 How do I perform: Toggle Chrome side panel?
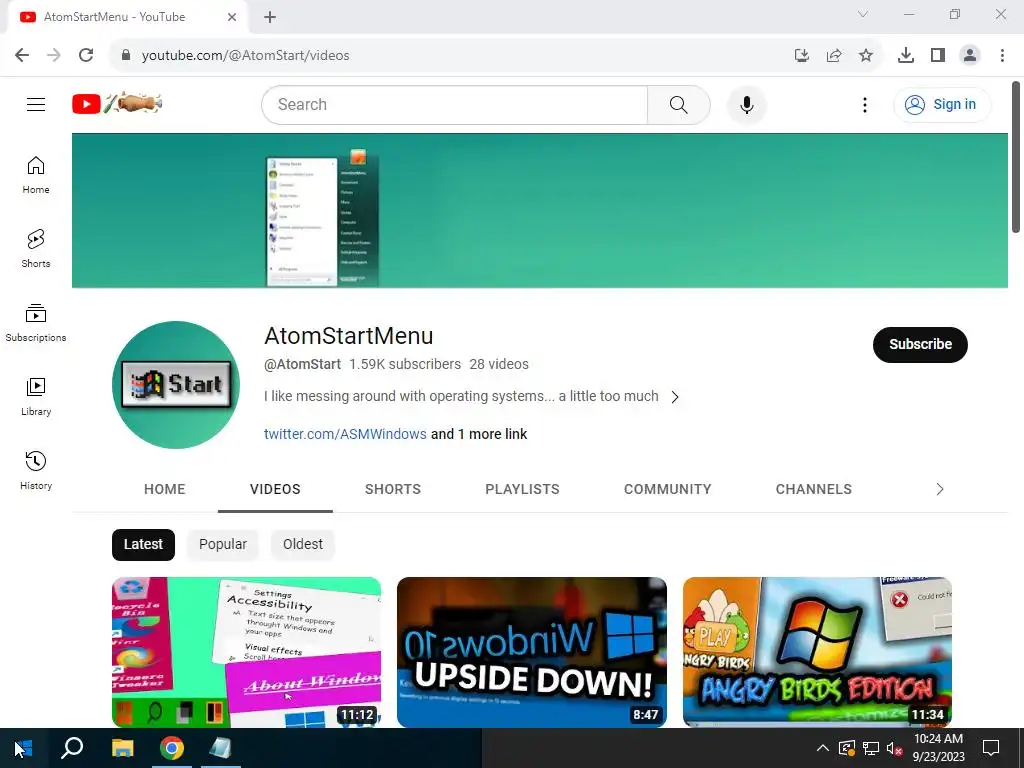click(x=938, y=56)
